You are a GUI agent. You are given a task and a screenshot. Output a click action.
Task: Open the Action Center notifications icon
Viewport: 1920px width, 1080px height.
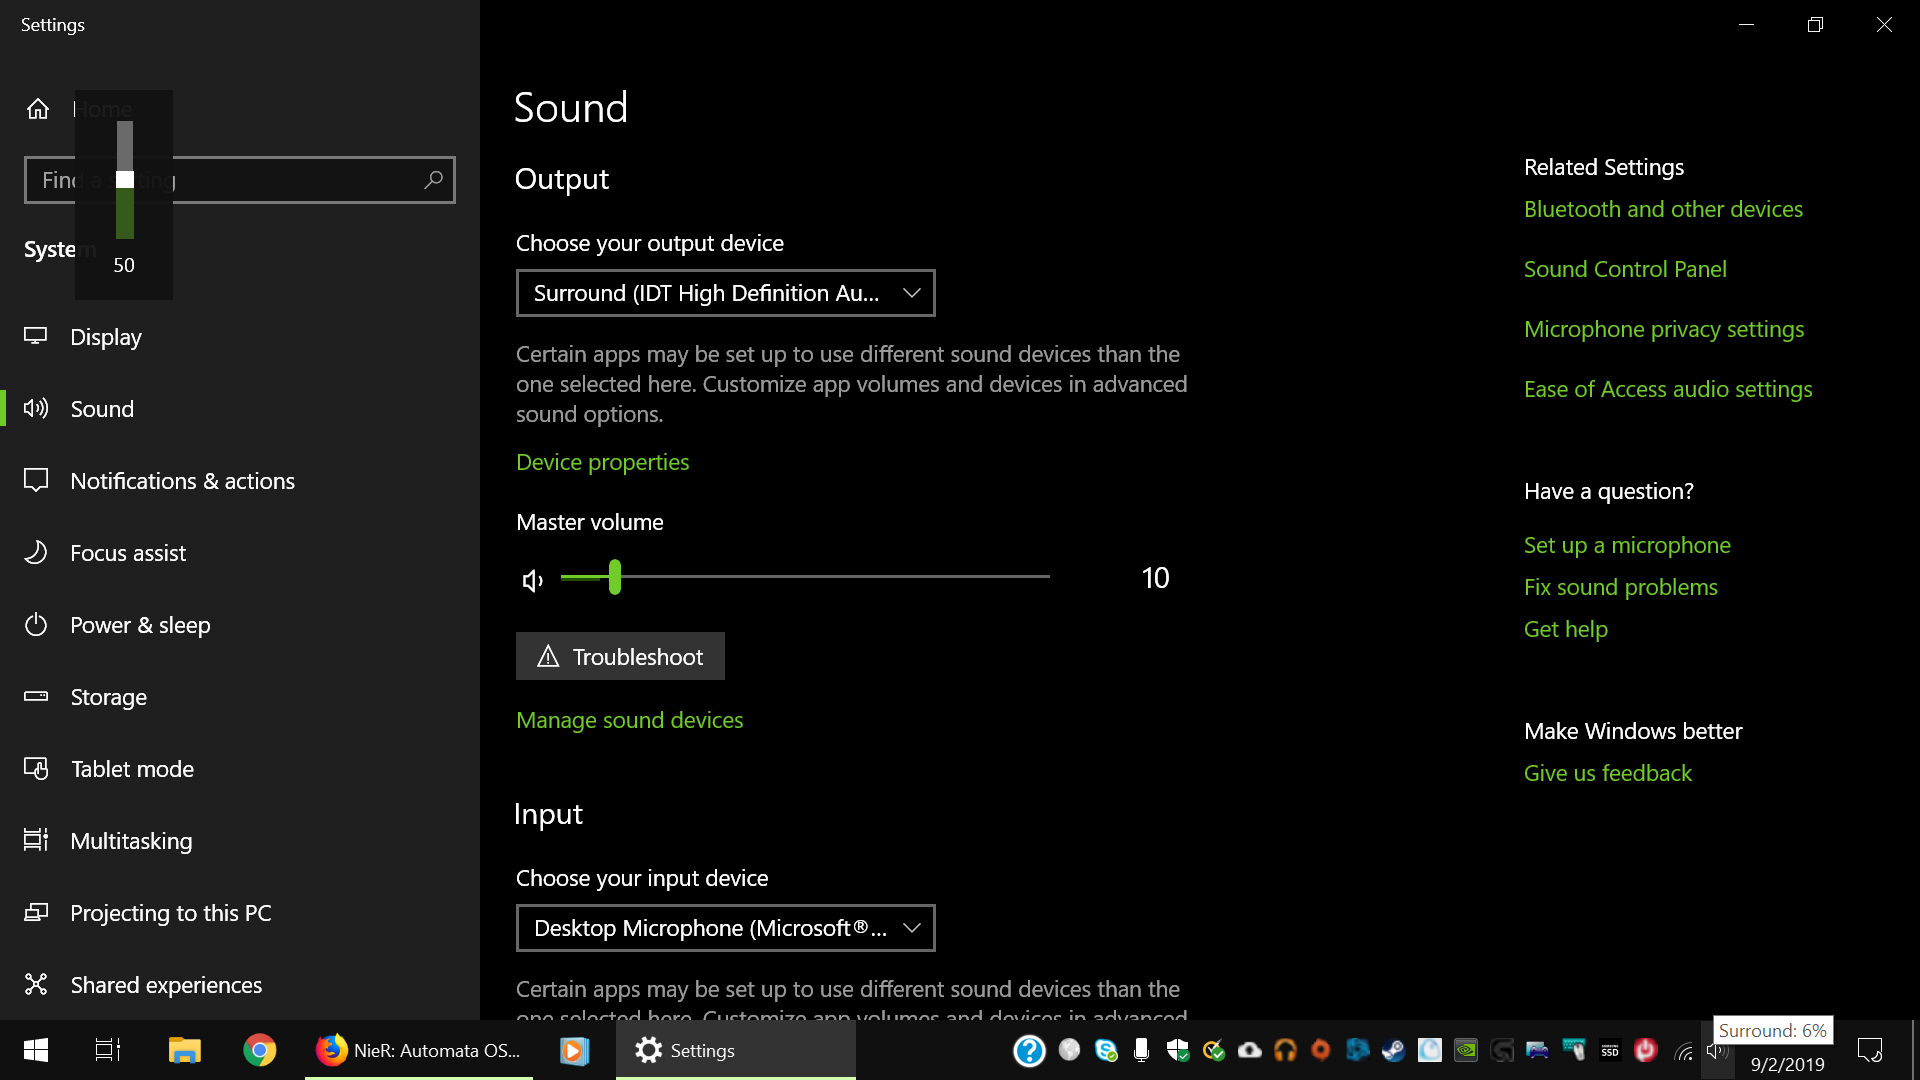(x=1870, y=1050)
